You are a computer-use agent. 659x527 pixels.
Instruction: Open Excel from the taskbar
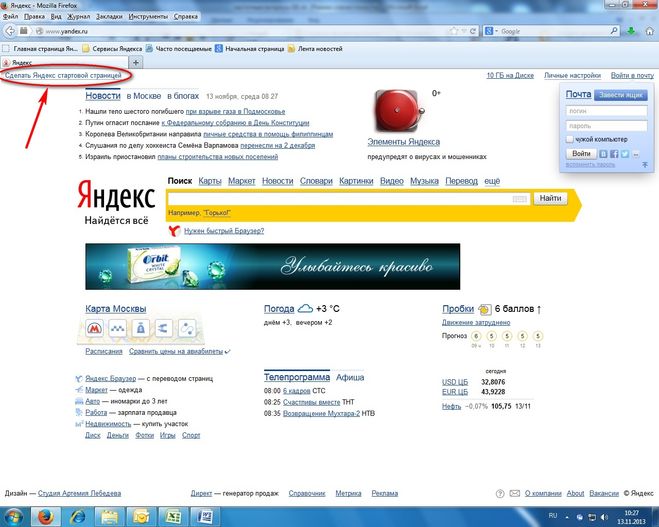point(173,516)
